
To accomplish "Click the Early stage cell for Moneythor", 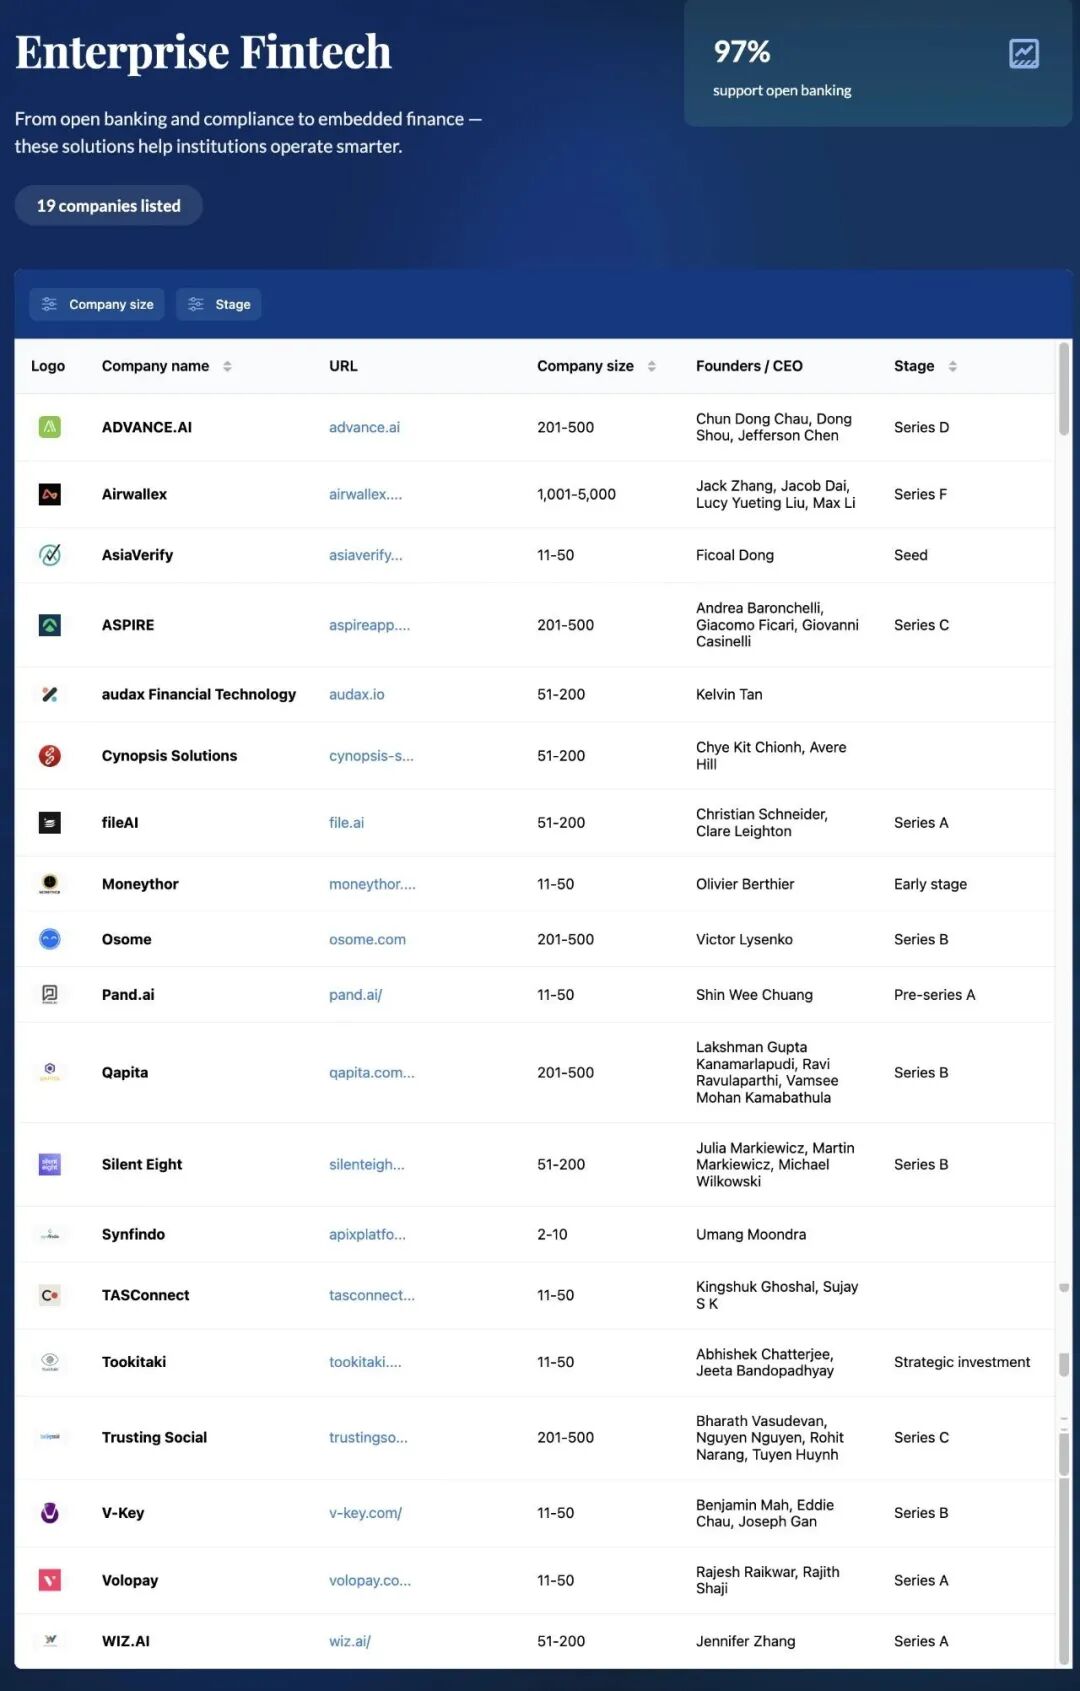I will (x=930, y=884).
